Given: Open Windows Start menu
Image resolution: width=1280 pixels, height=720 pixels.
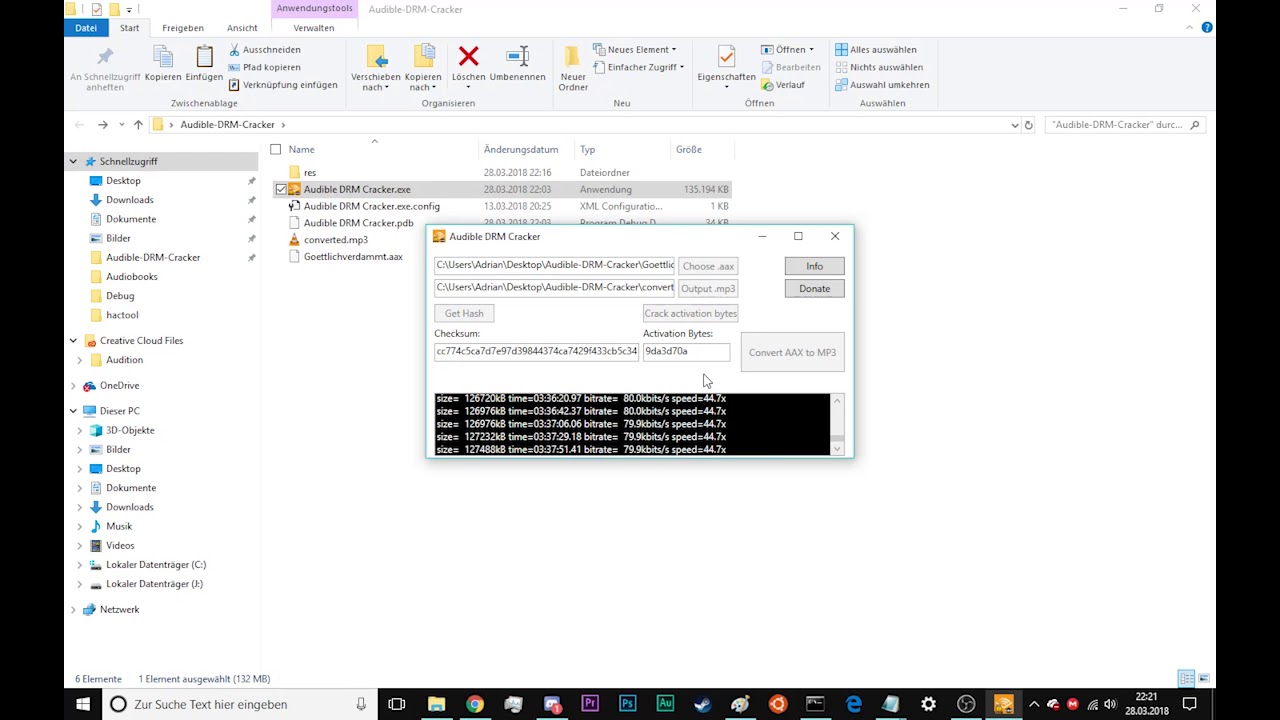Looking at the screenshot, I should 83,704.
